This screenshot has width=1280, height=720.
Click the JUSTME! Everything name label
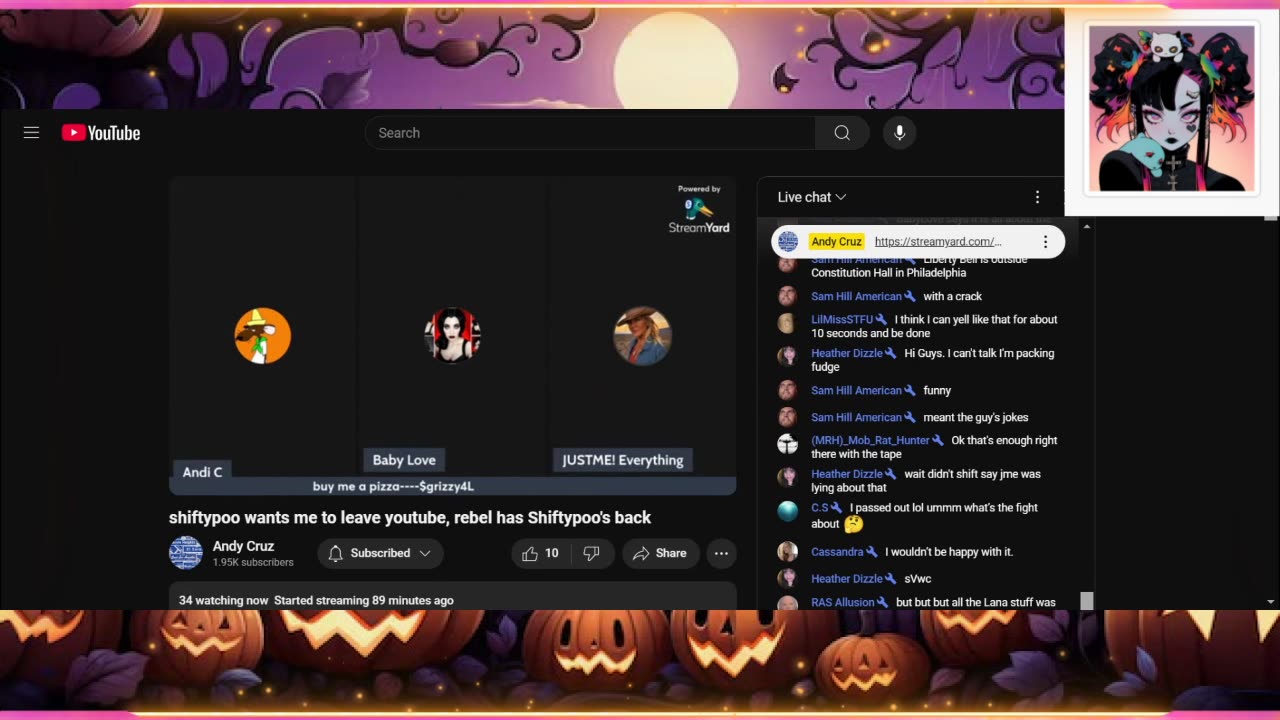[623, 460]
